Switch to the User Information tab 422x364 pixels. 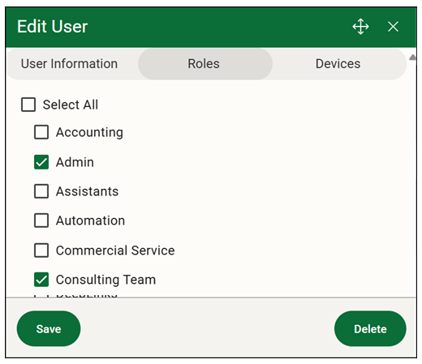(x=69, y=64)
